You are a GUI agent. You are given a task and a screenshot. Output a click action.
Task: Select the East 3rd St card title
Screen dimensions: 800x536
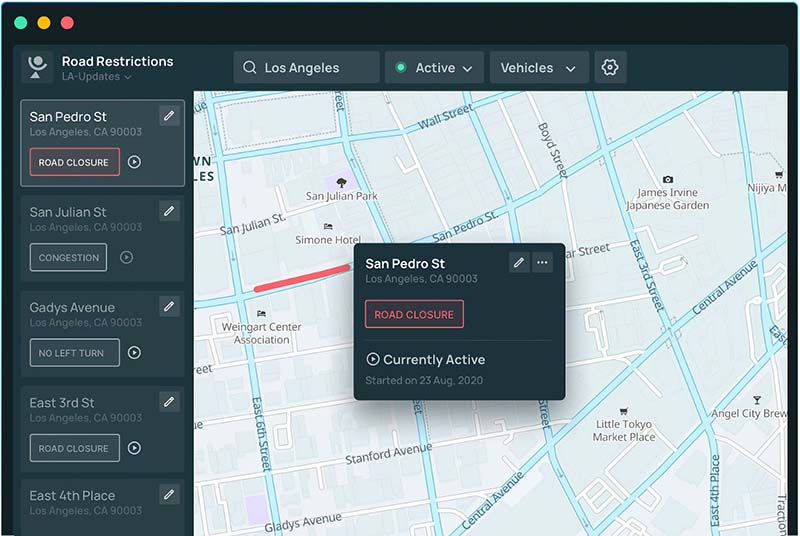point(62,403)
